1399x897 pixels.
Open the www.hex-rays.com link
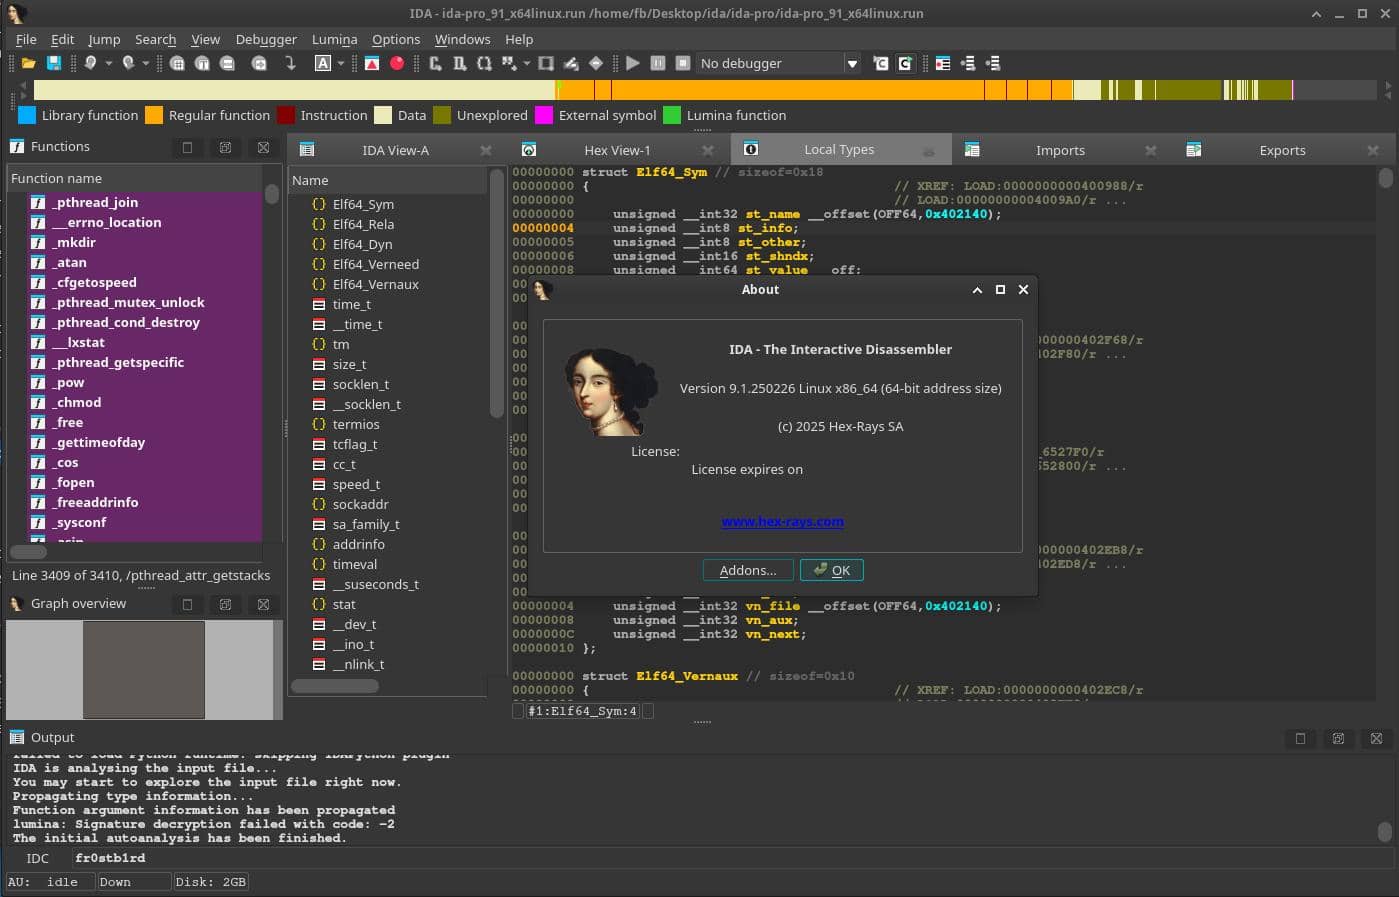click(x=782, y=521)
